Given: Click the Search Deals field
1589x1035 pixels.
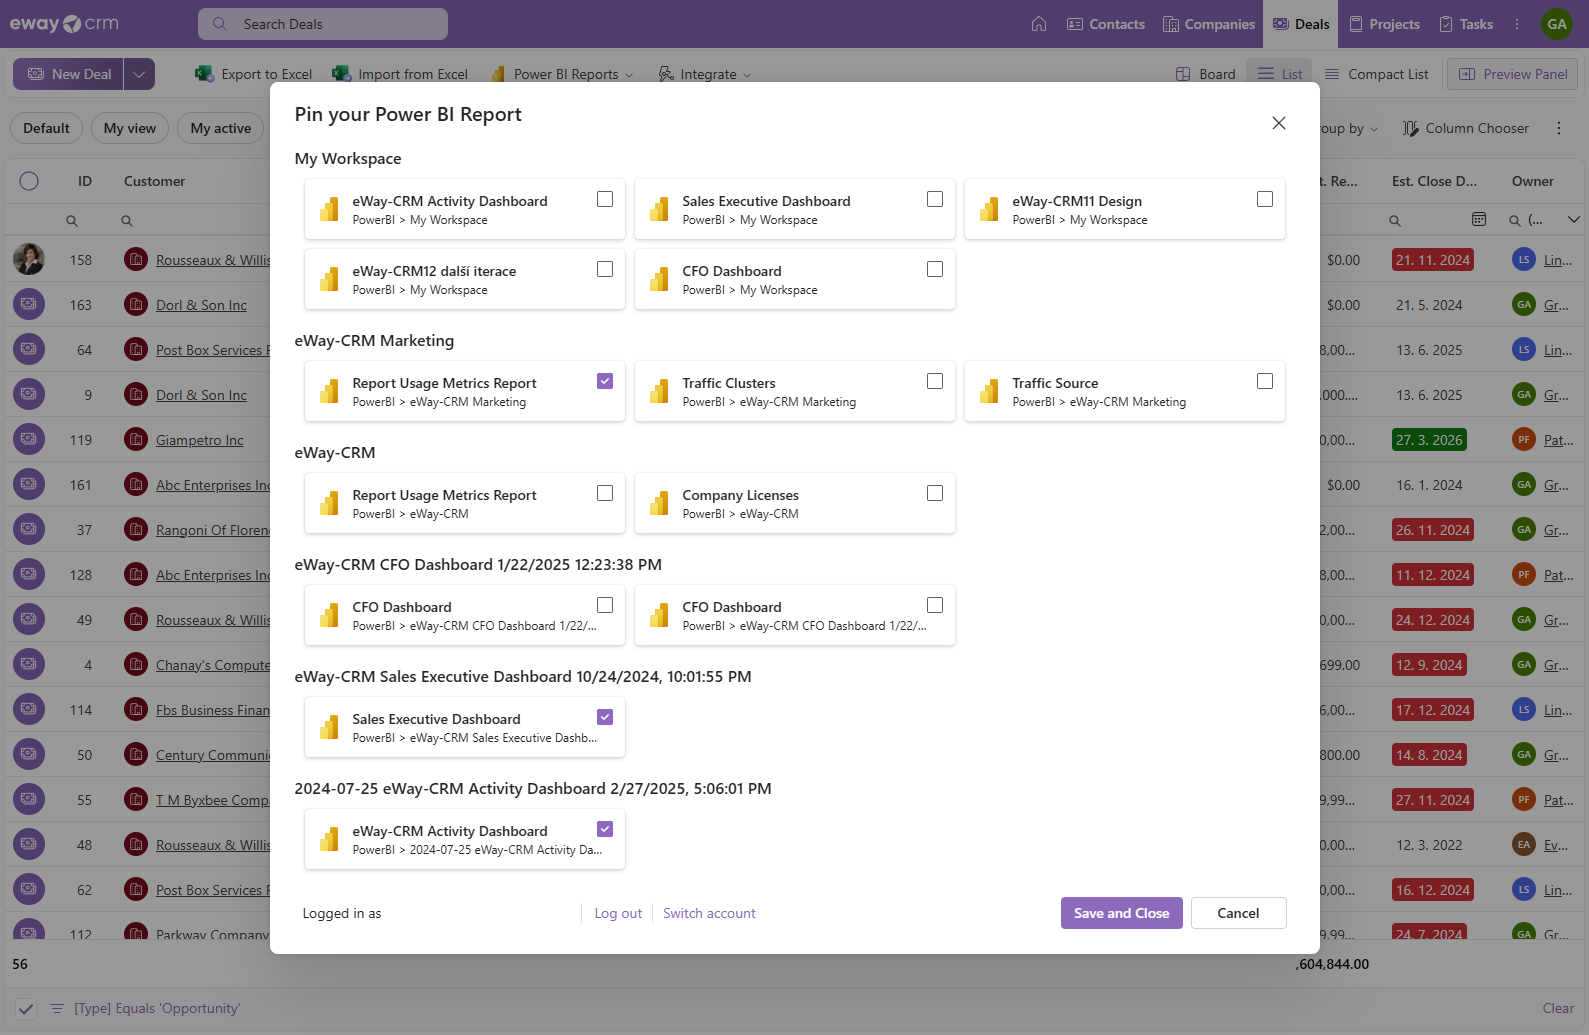Looking at the screenshot, I should click(323, 24).
